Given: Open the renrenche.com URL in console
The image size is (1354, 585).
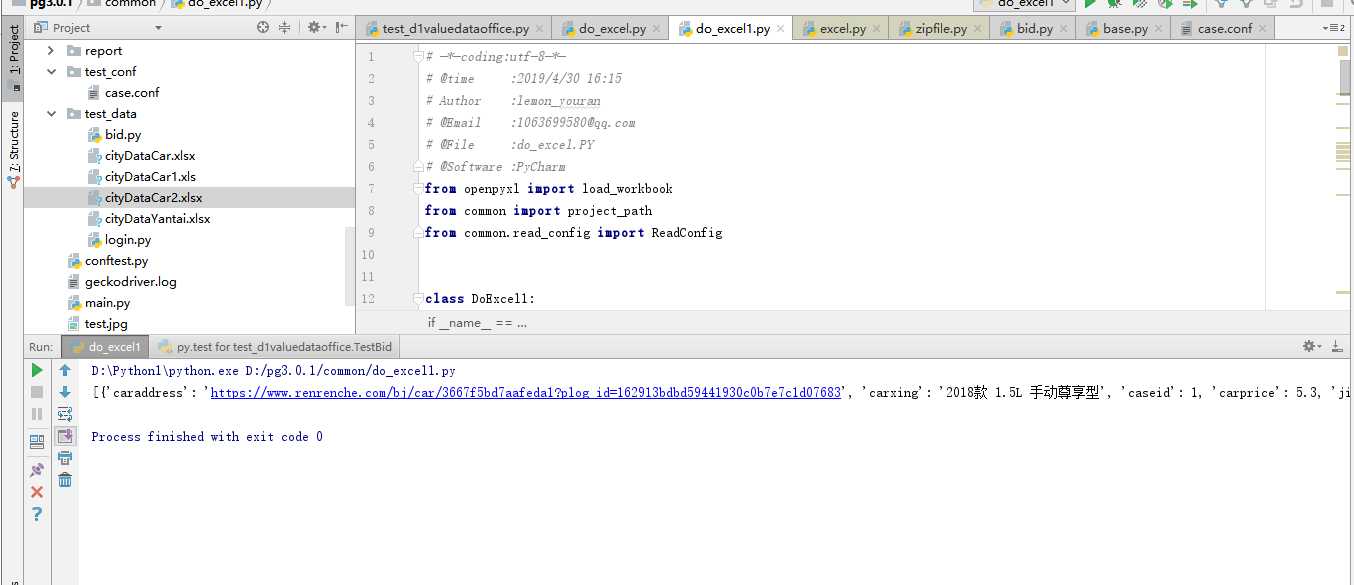Looking at the screenshot, I should pos(525,393).
